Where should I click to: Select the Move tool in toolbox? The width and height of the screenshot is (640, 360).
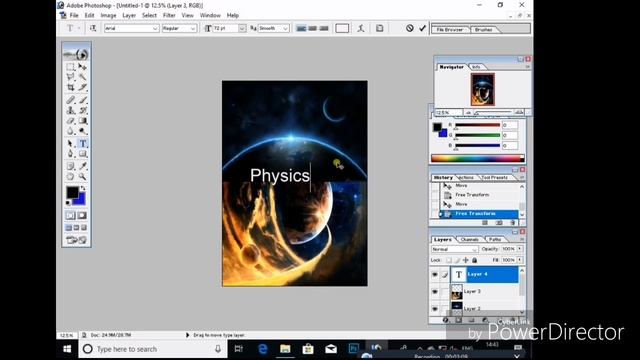pos(82,66)
